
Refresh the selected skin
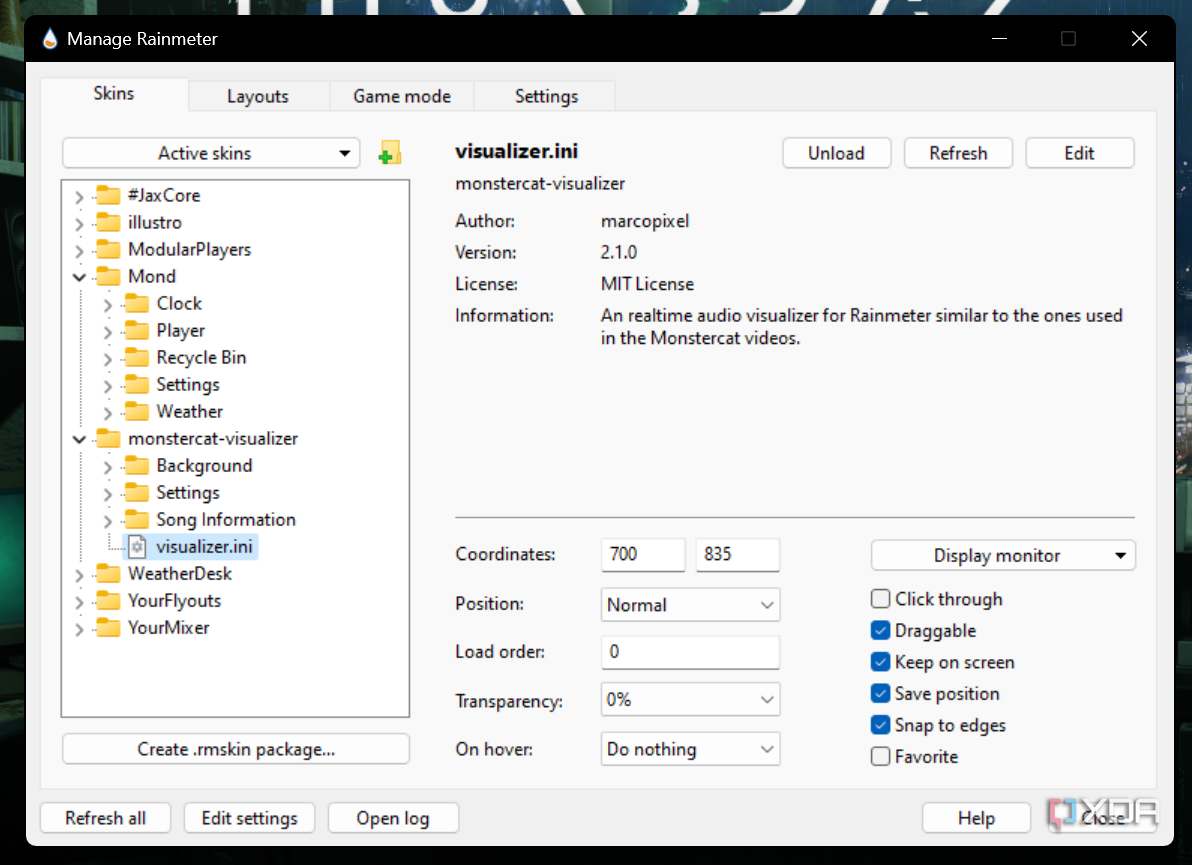(958, 153)
